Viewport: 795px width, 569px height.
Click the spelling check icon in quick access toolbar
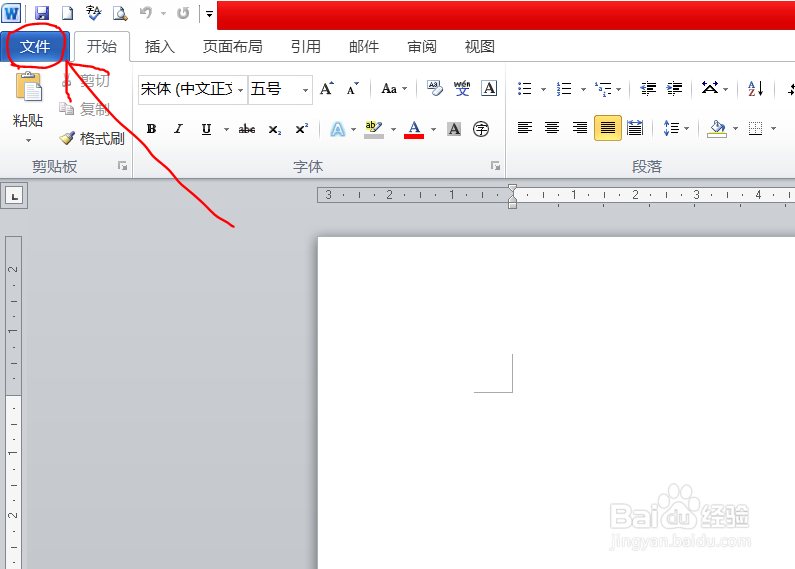(93, 13)
